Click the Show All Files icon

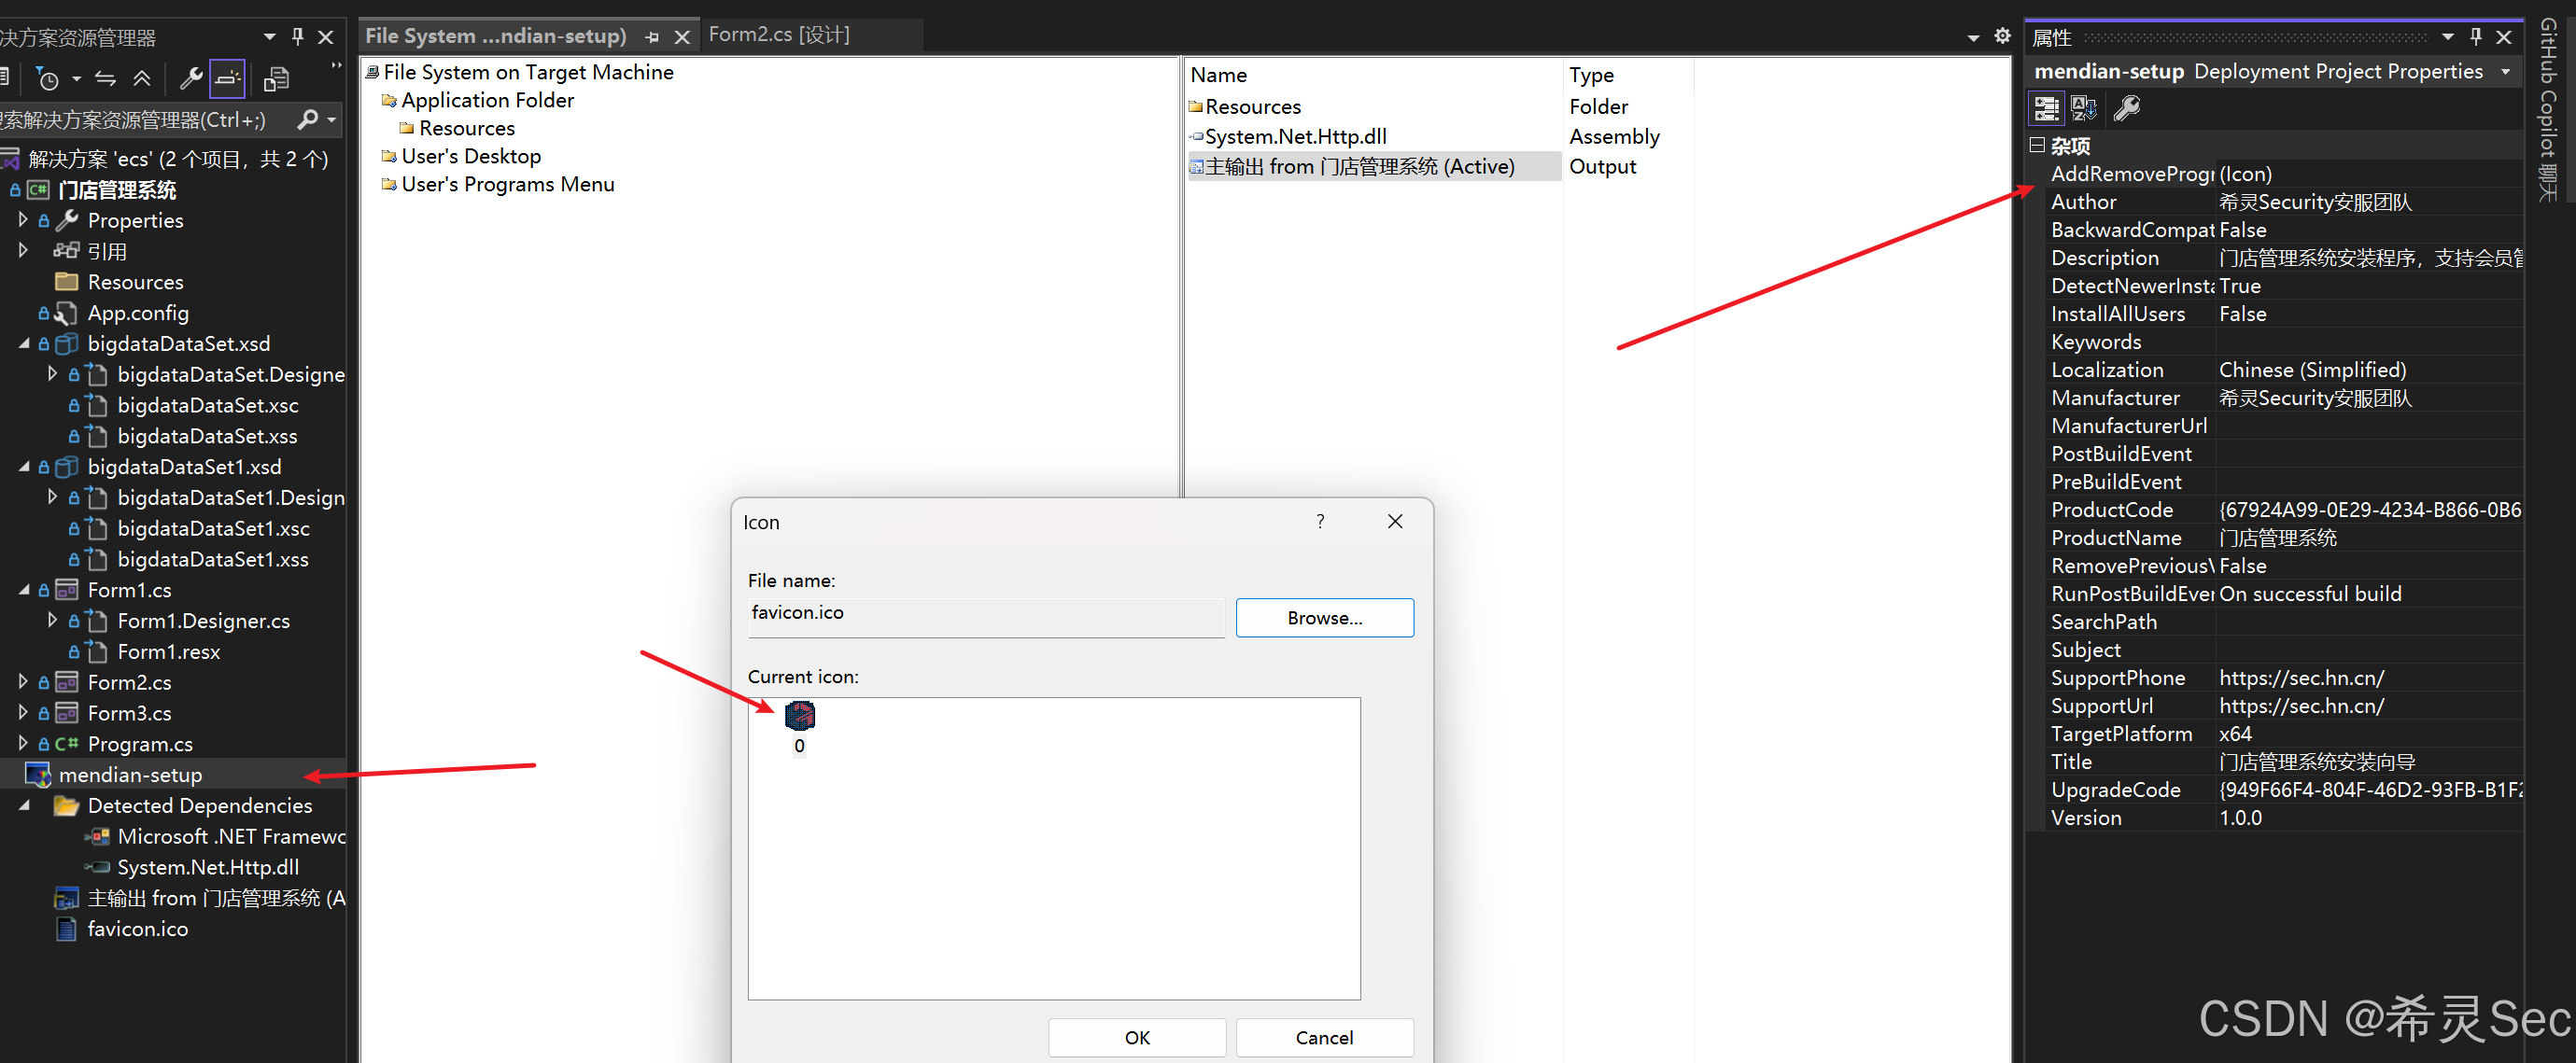276,79
